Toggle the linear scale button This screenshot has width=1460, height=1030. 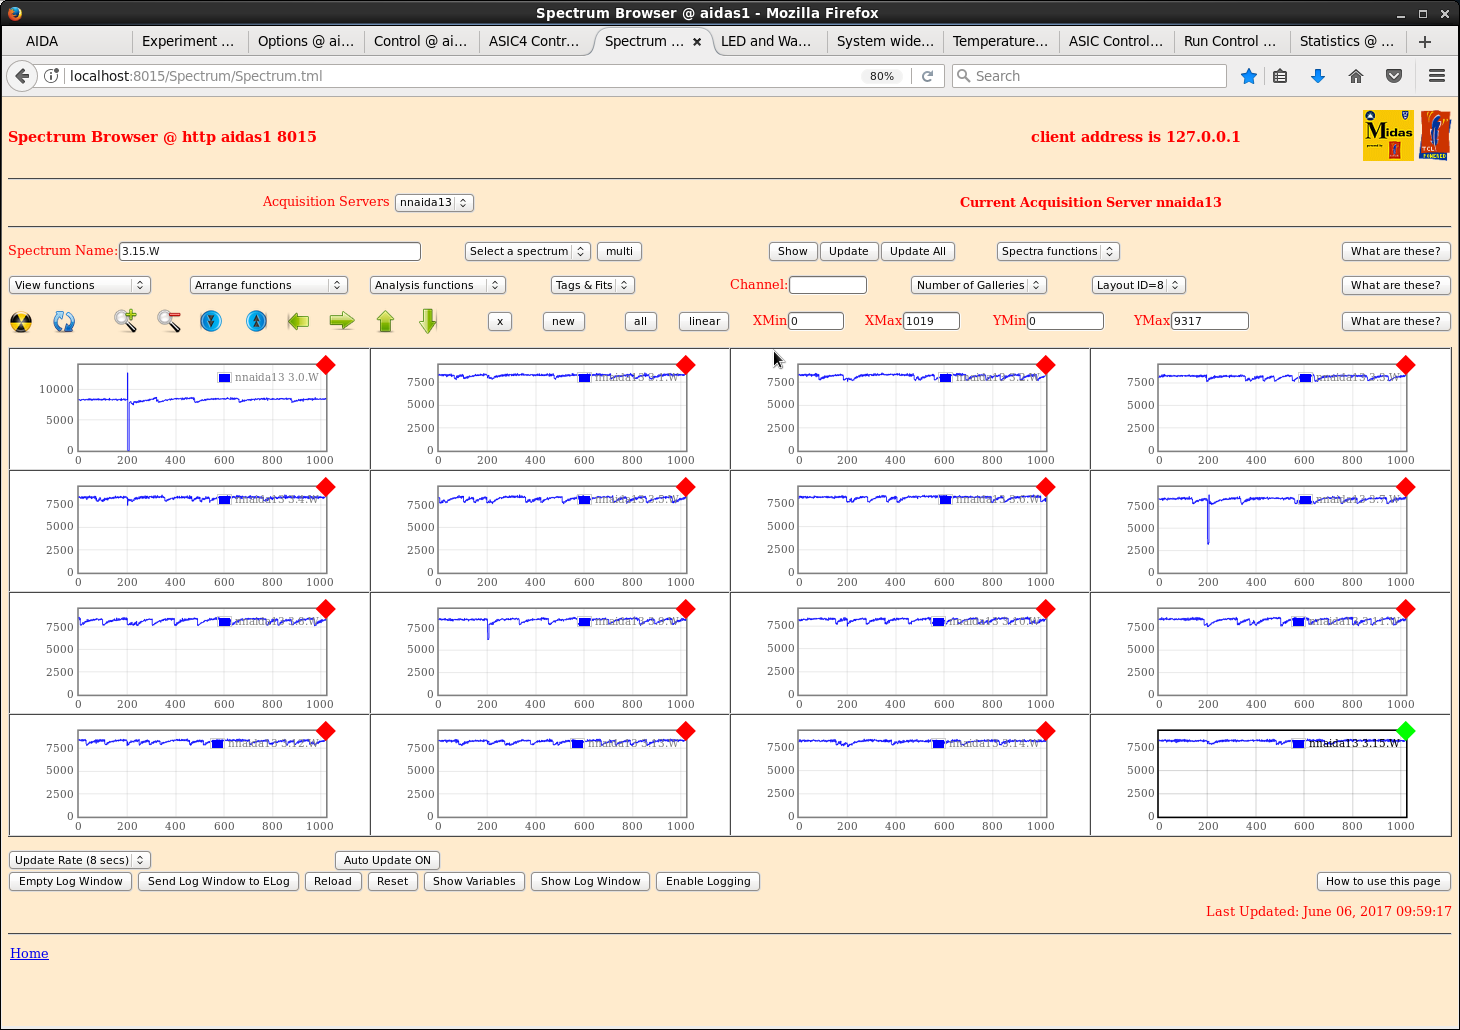coord(704,321)
